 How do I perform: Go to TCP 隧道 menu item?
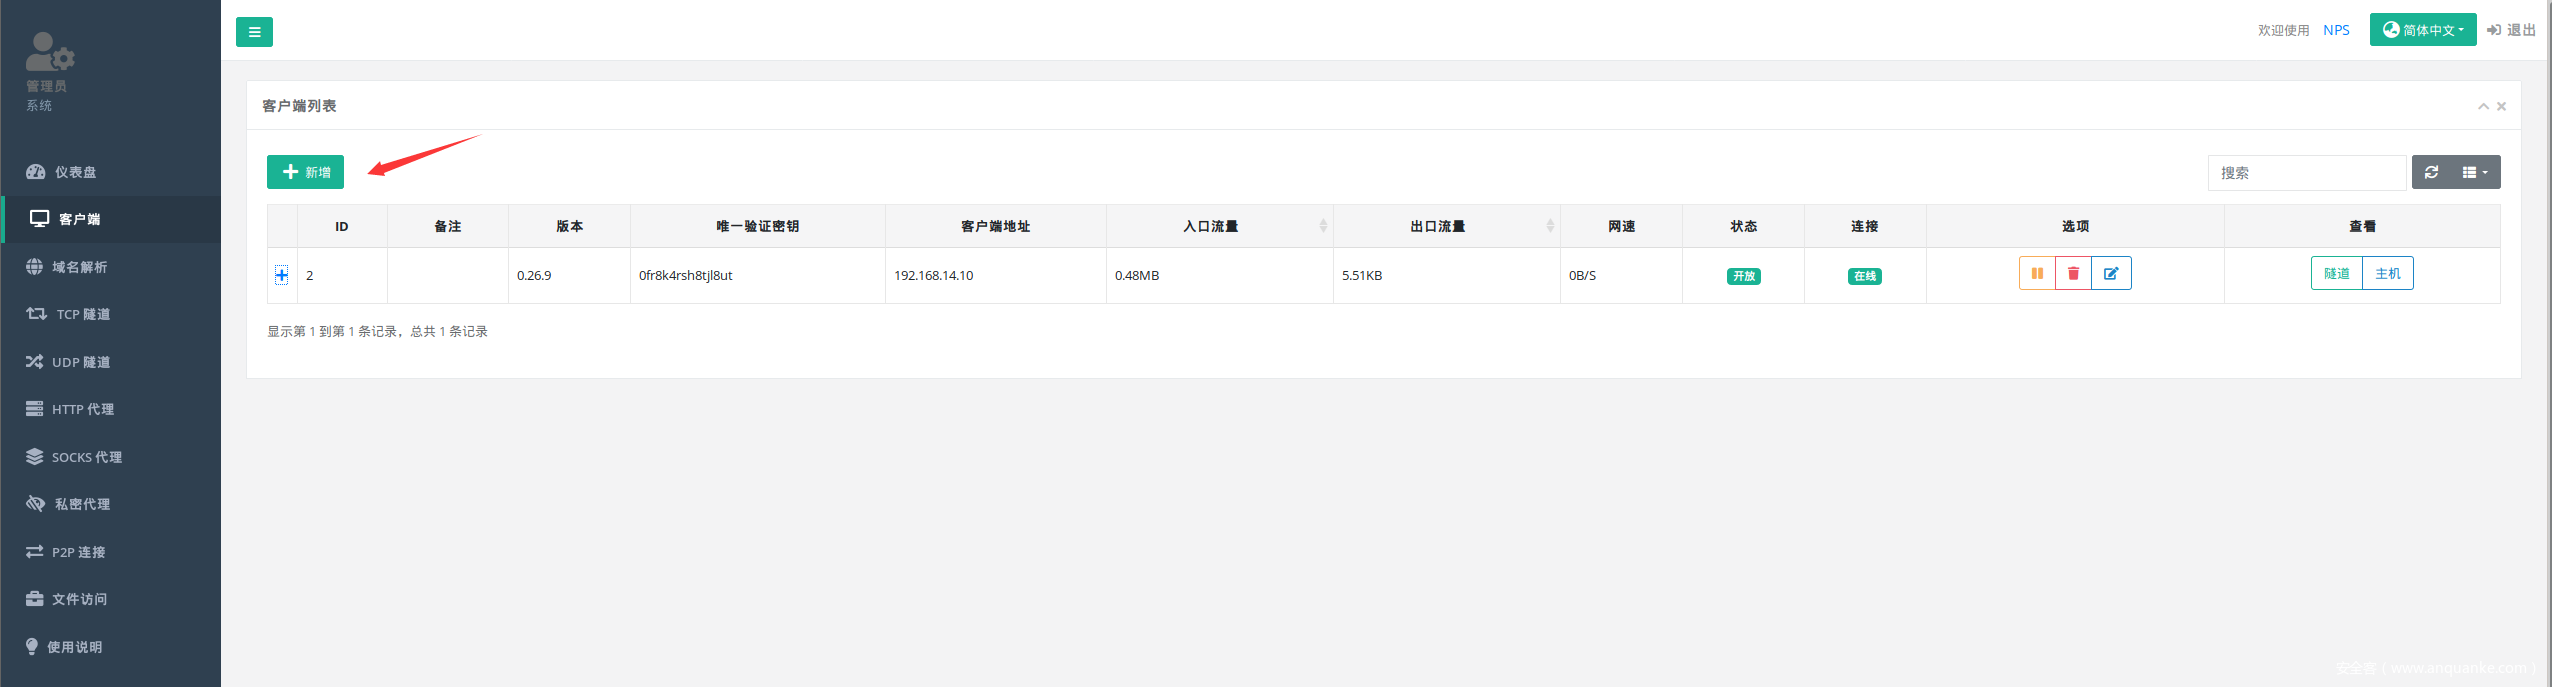[x=82, y=314]
